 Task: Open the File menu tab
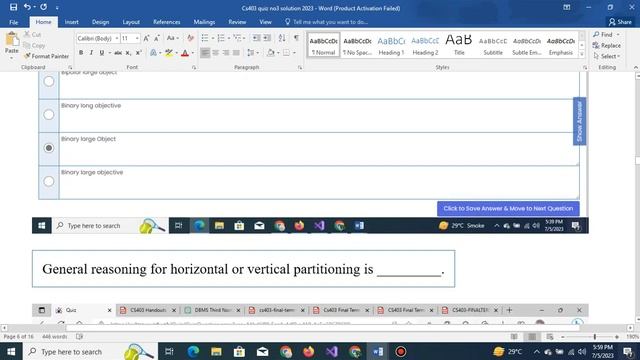pos(13,22)
